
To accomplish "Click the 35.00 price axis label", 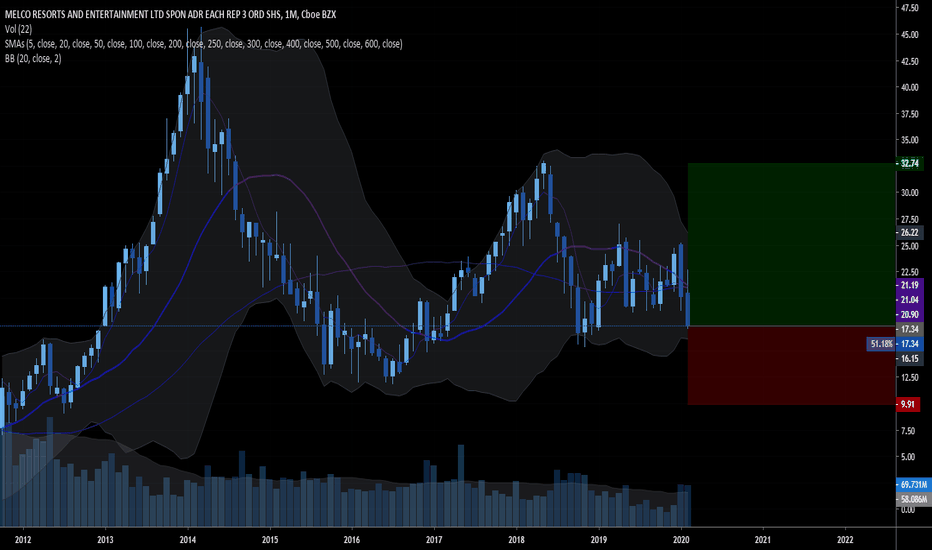I will pos(910,140).
